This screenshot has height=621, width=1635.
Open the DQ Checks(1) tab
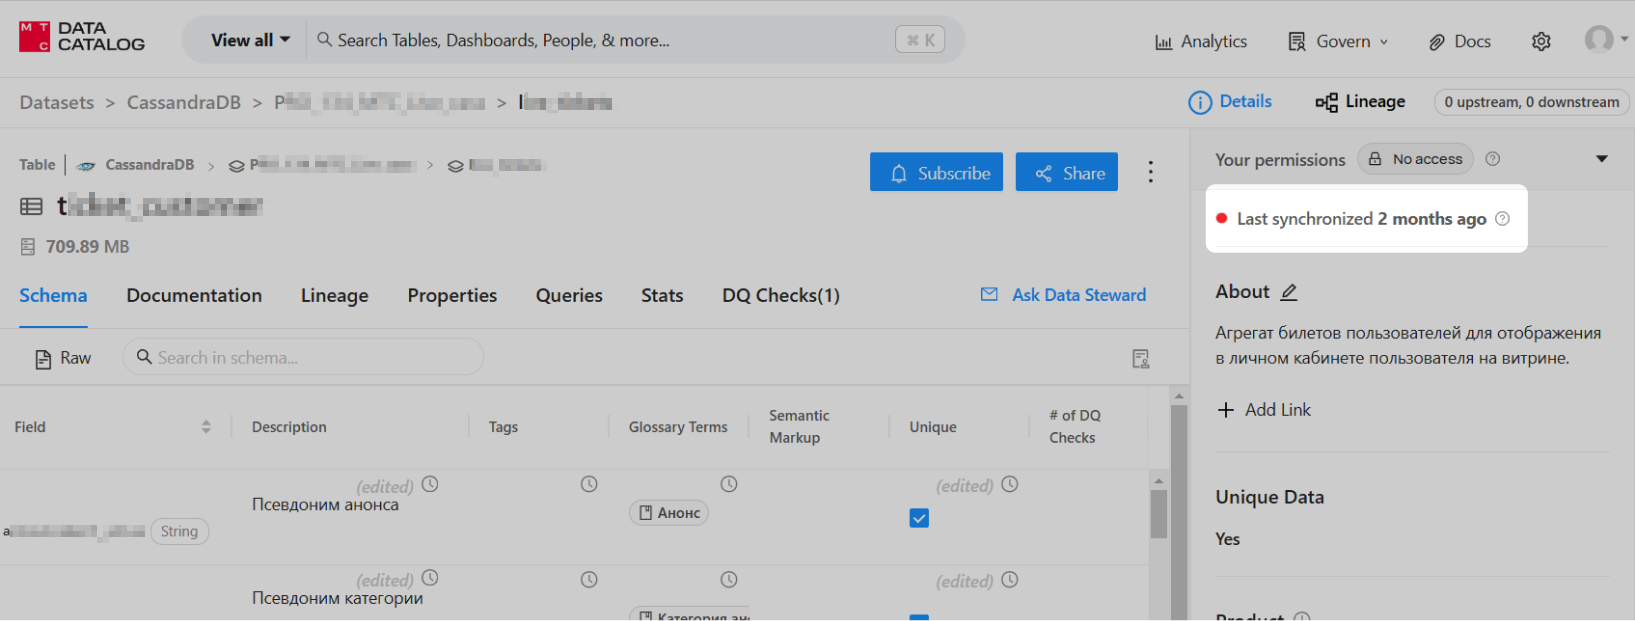780,295
